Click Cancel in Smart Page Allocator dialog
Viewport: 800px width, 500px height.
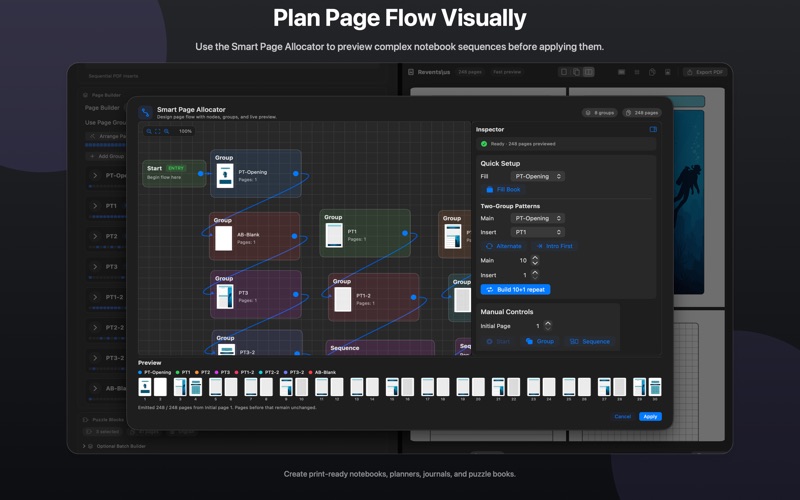tap(622, 416)
